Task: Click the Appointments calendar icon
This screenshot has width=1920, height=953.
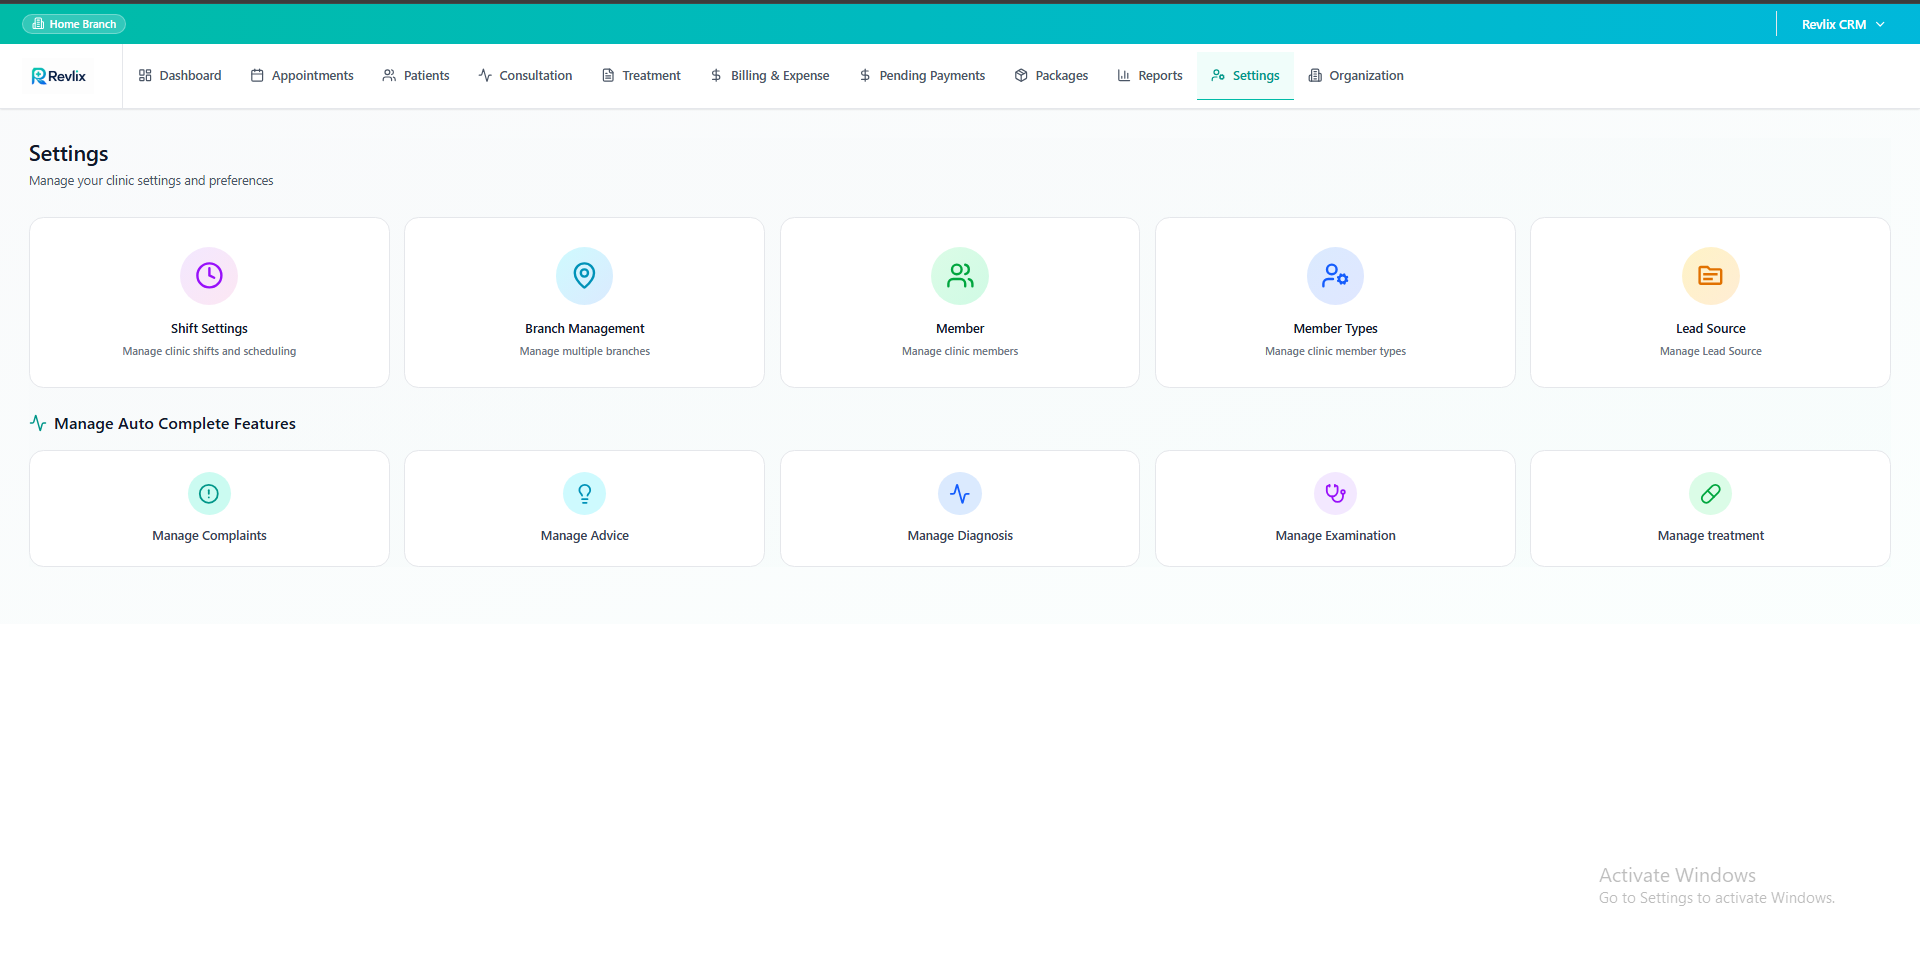Action: (257, 75)
